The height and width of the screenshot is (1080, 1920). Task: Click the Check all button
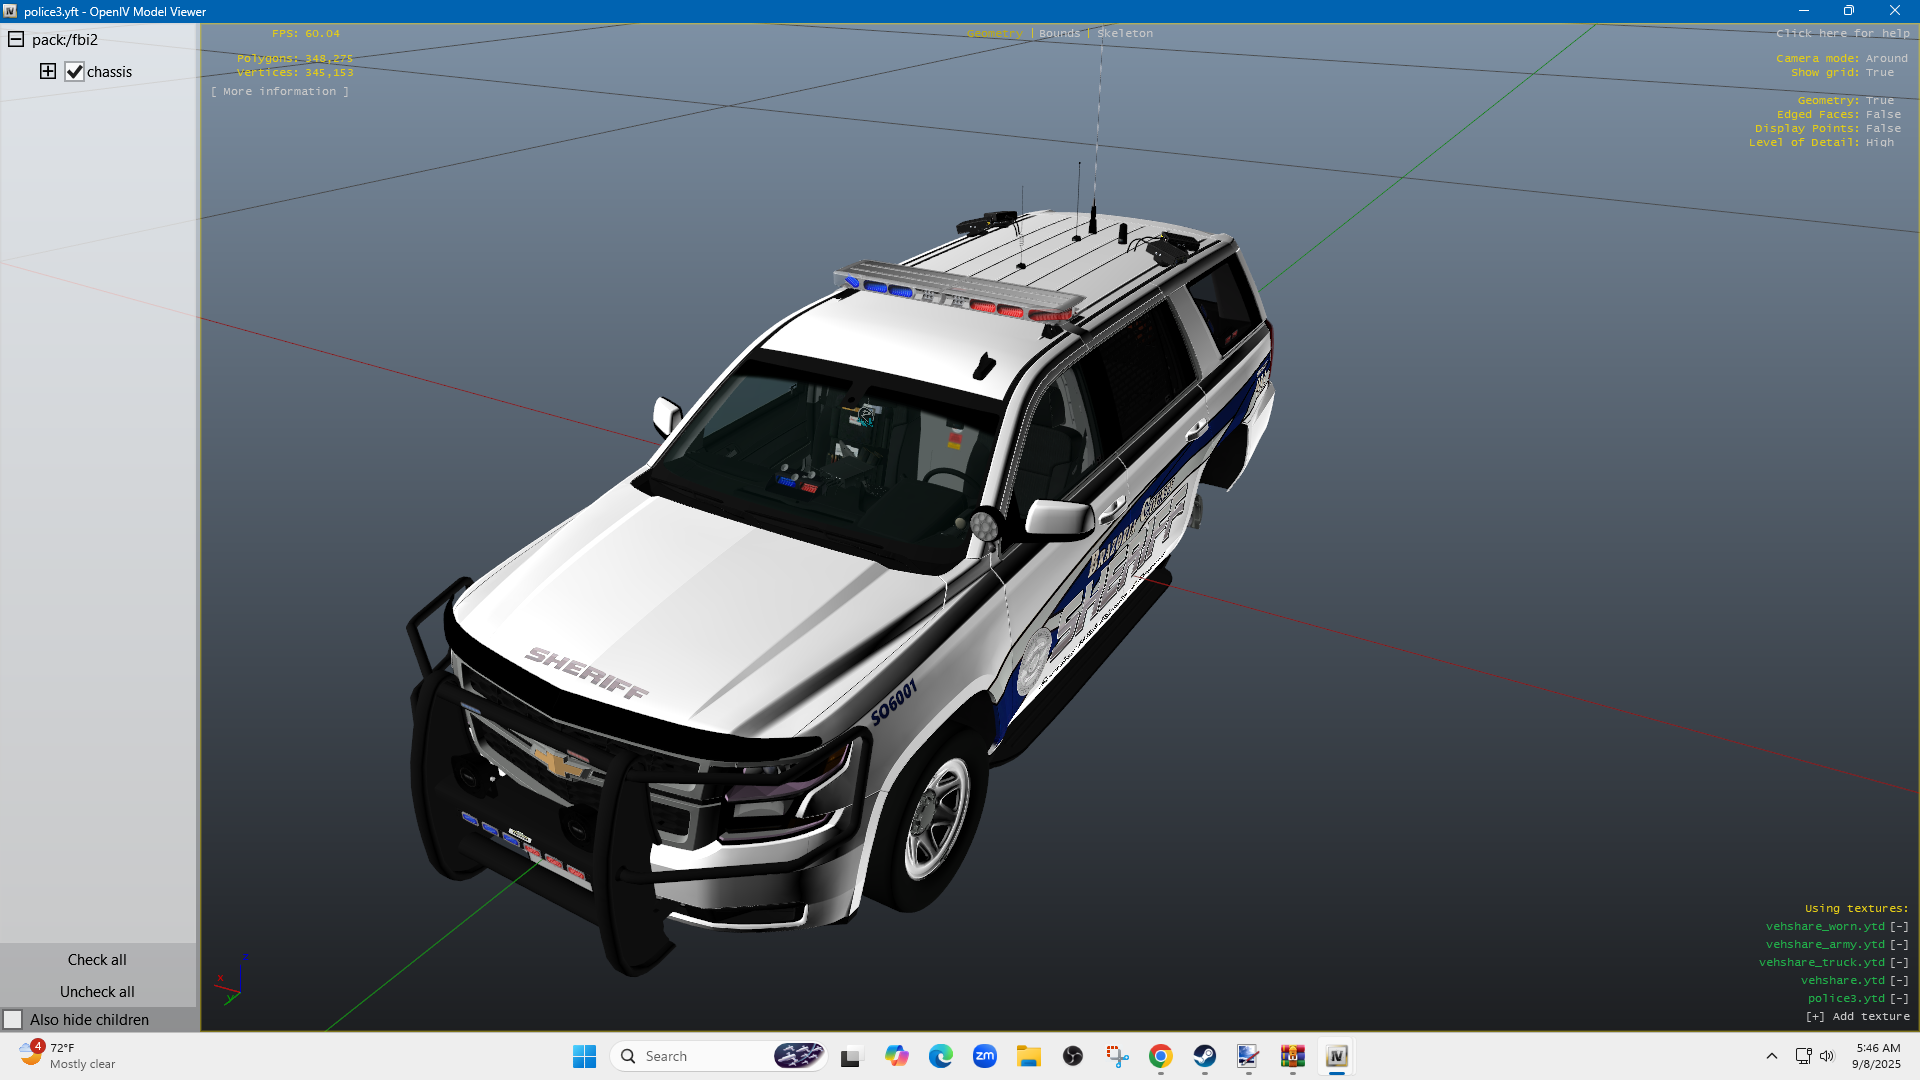[x=97, y=959]
